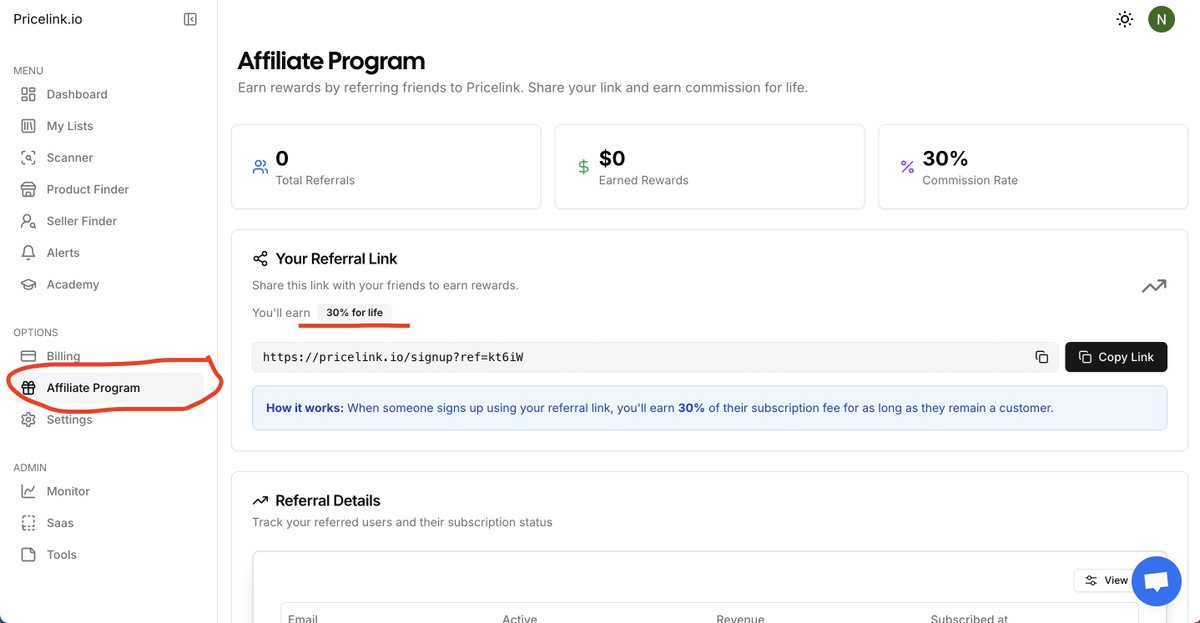The image size is (1200, 623).
Task: Copy link via icon inside URL field
Action: pos(1041,357)
